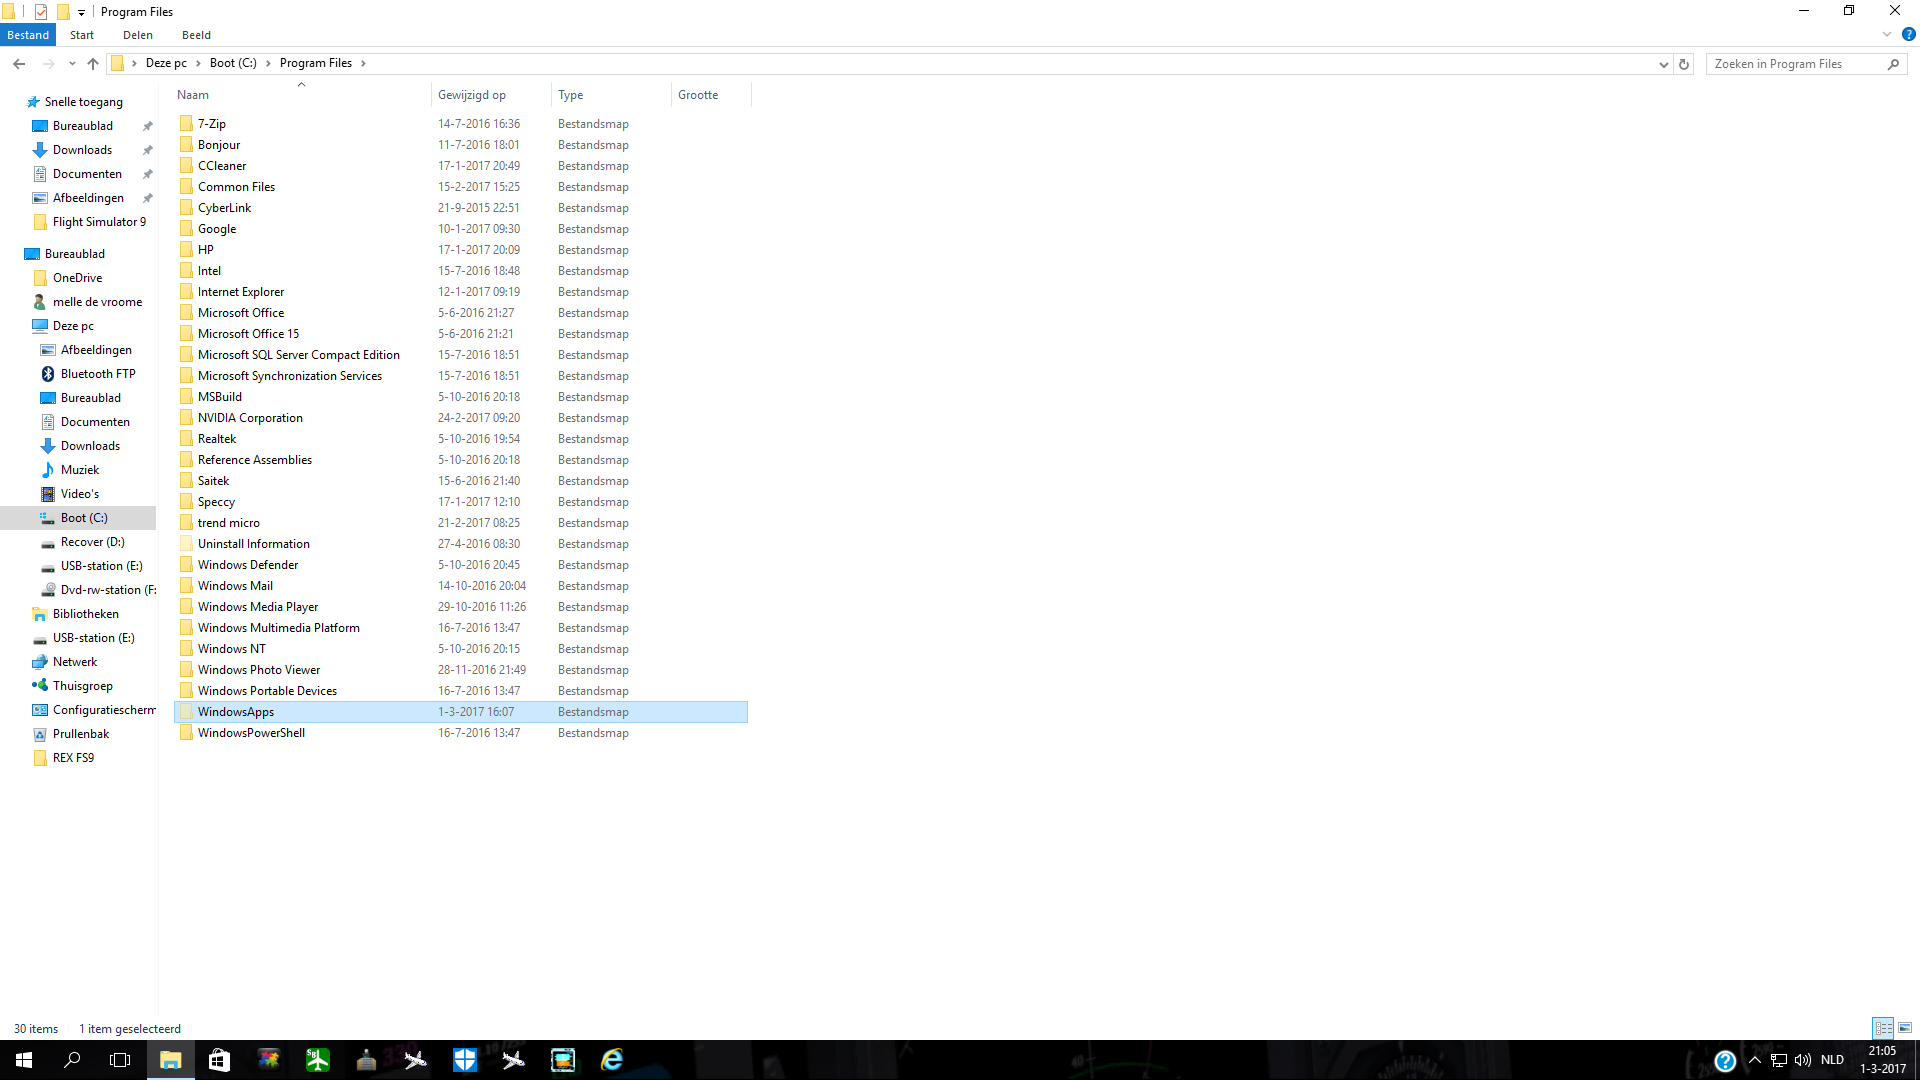Open address bar history dropdown
This screenshot has height=1080, width=1920.
click(x=1664, y=64)
